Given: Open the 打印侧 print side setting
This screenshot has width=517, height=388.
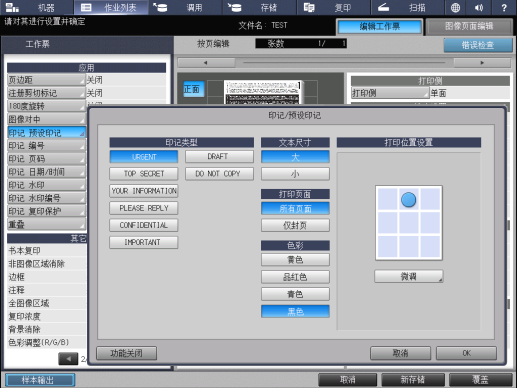Looking at the screenshot, I should click(390, 93).
